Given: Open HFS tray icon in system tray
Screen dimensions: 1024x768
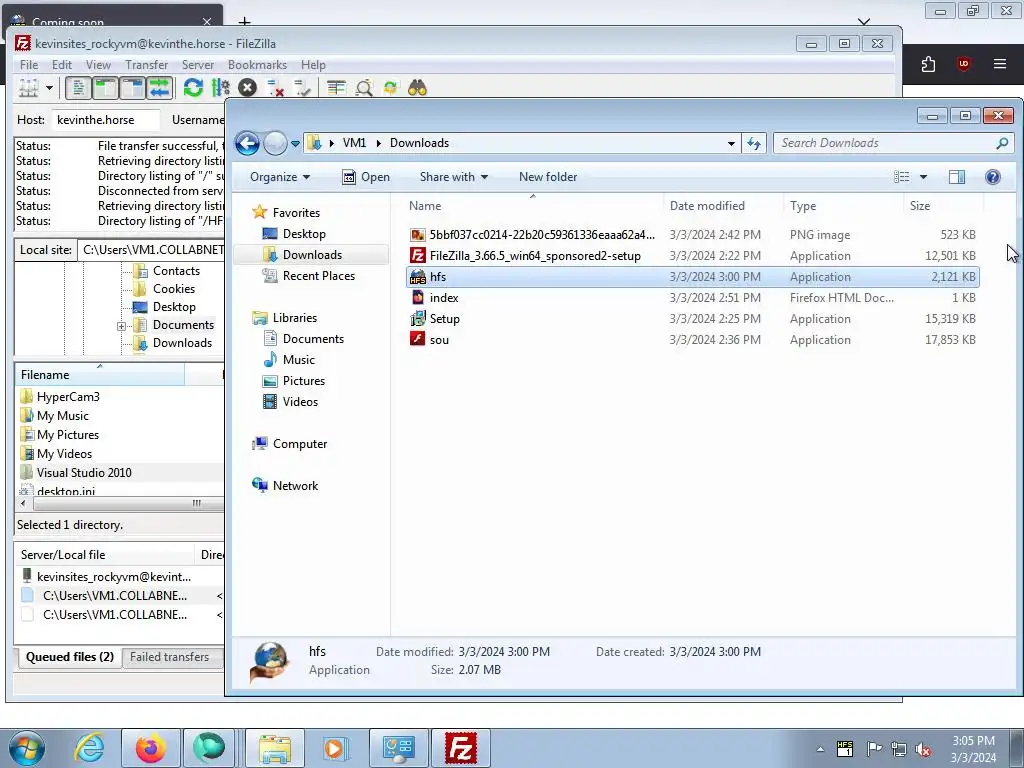Looking at the screenshot, I should pyautogui.click(x=844, y=748).
